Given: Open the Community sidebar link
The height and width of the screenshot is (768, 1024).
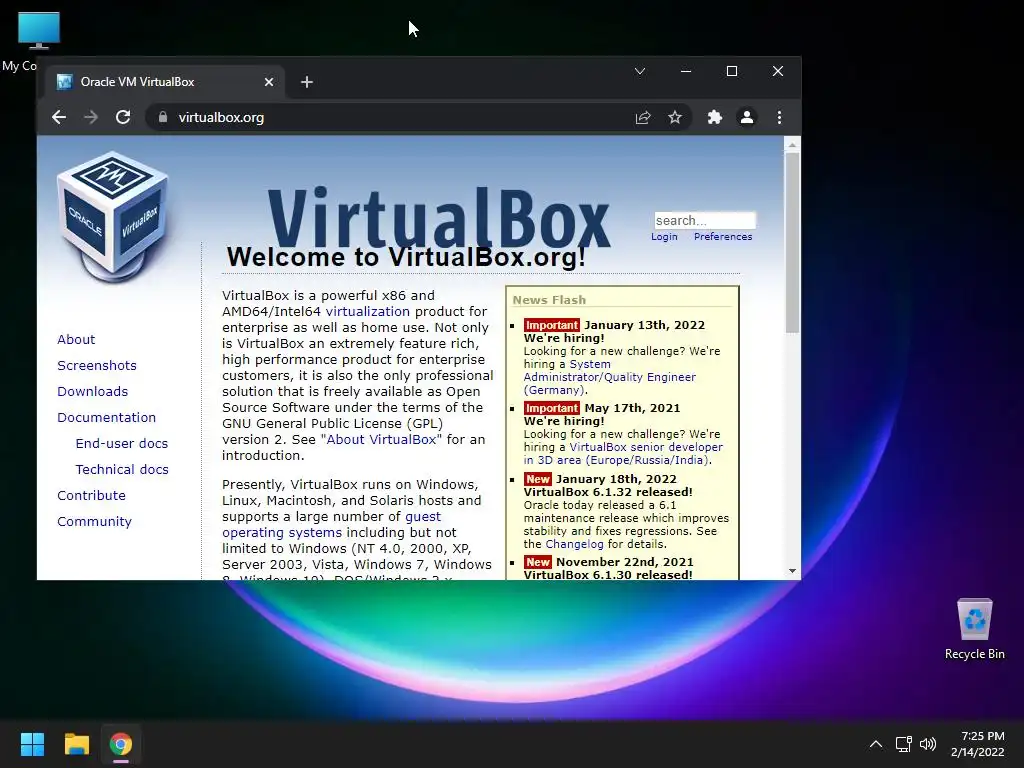Looking at the screenshot, I should (x=94, y=522).
